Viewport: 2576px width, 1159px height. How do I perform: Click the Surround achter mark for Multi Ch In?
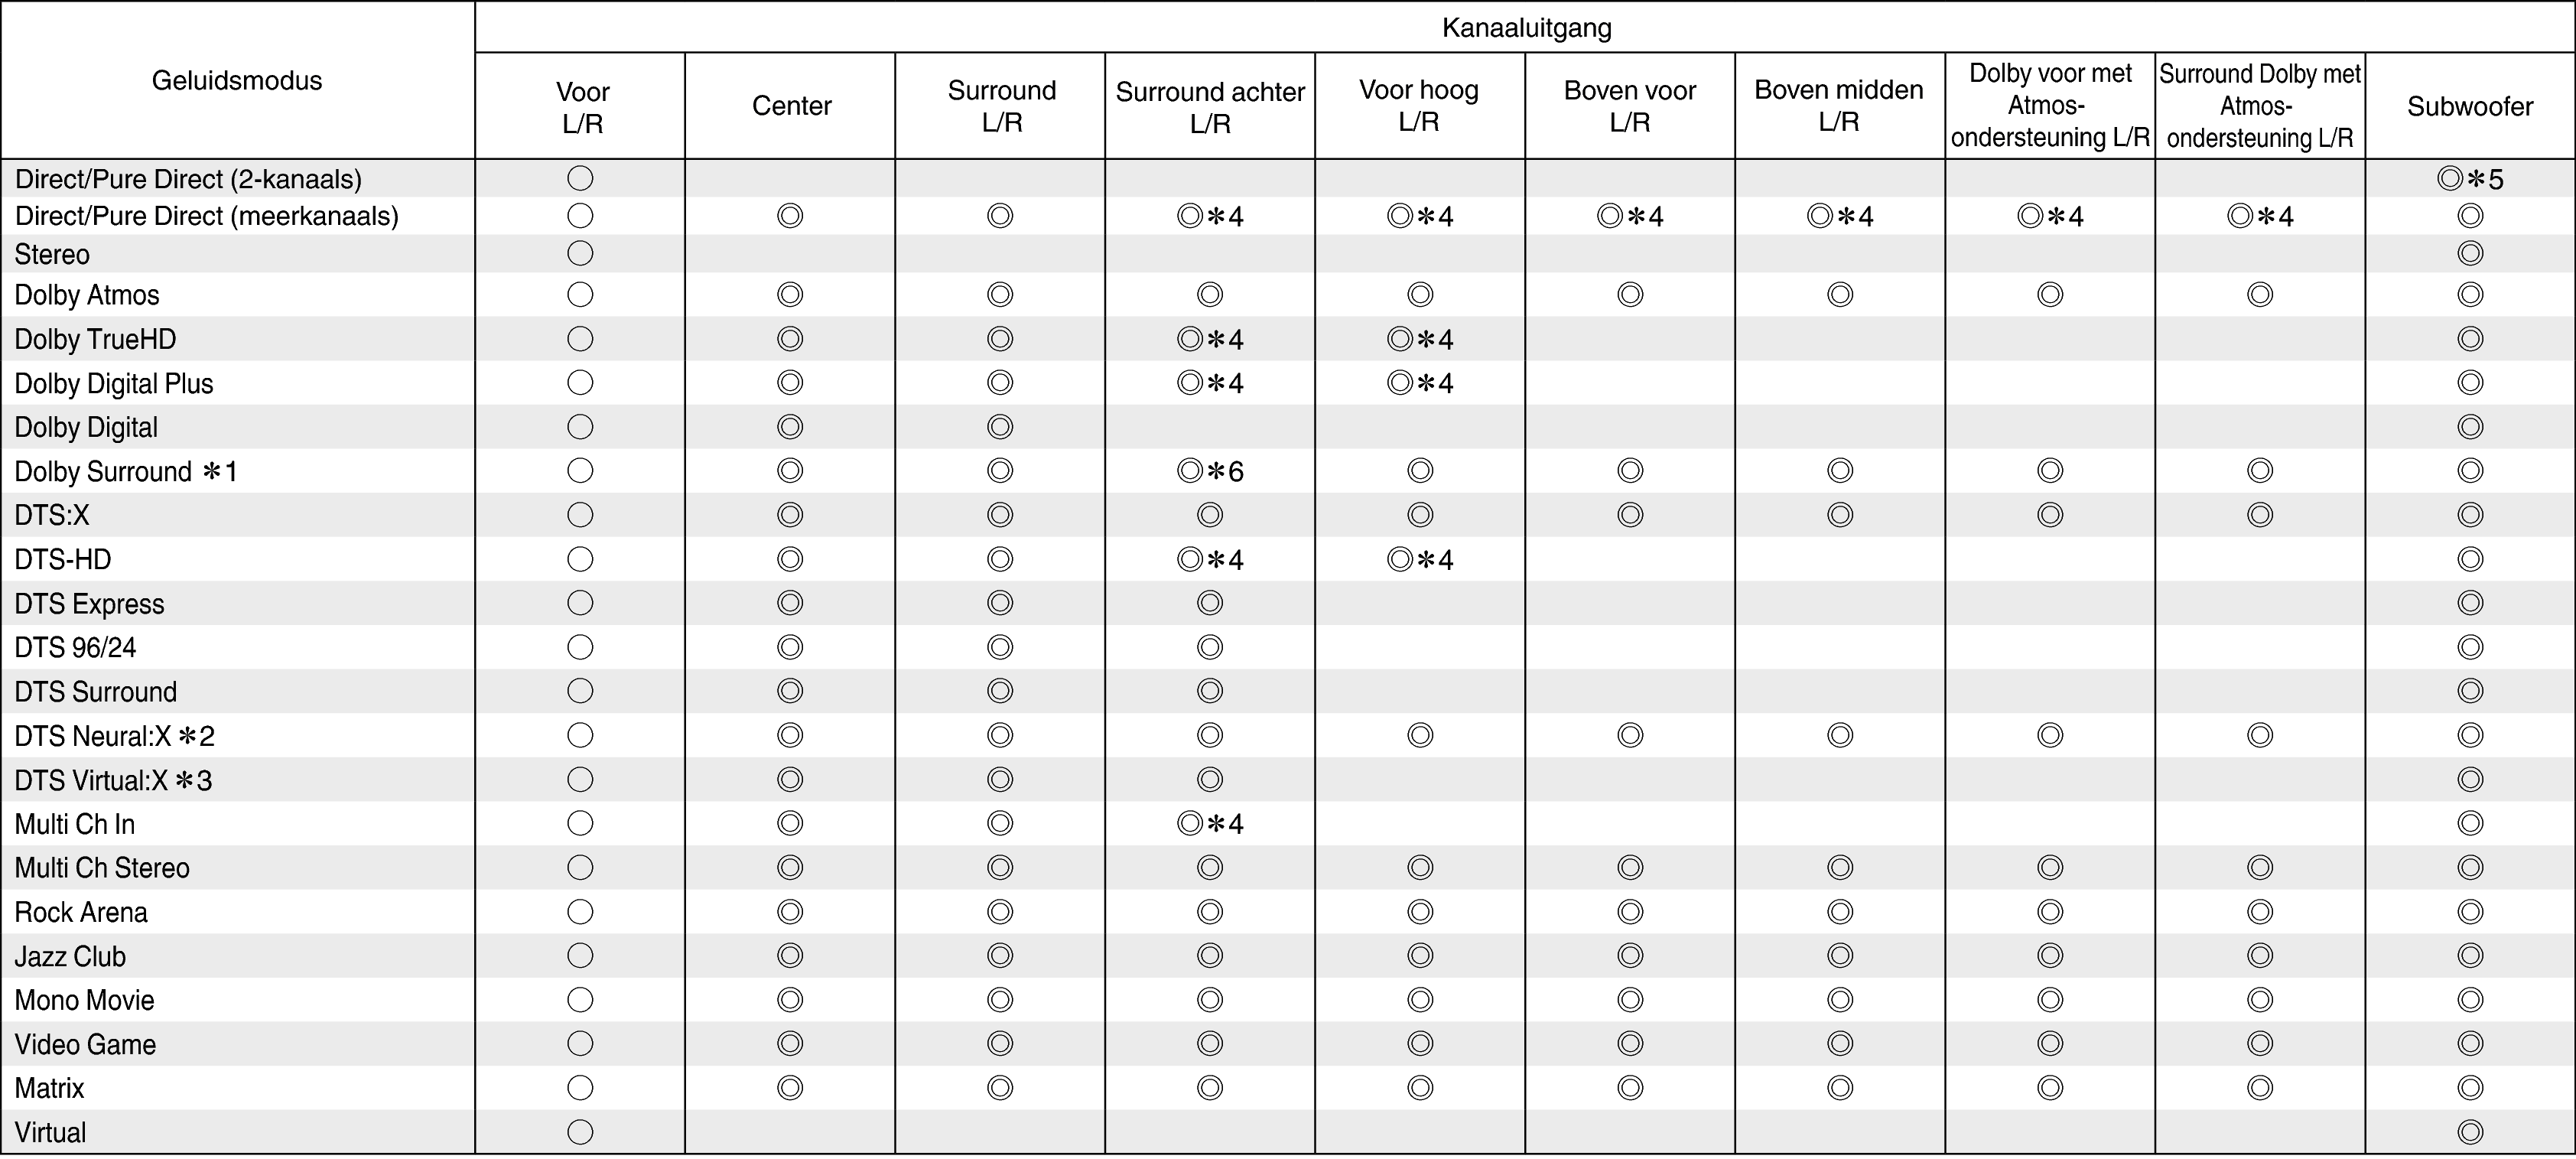(1209, 824)
